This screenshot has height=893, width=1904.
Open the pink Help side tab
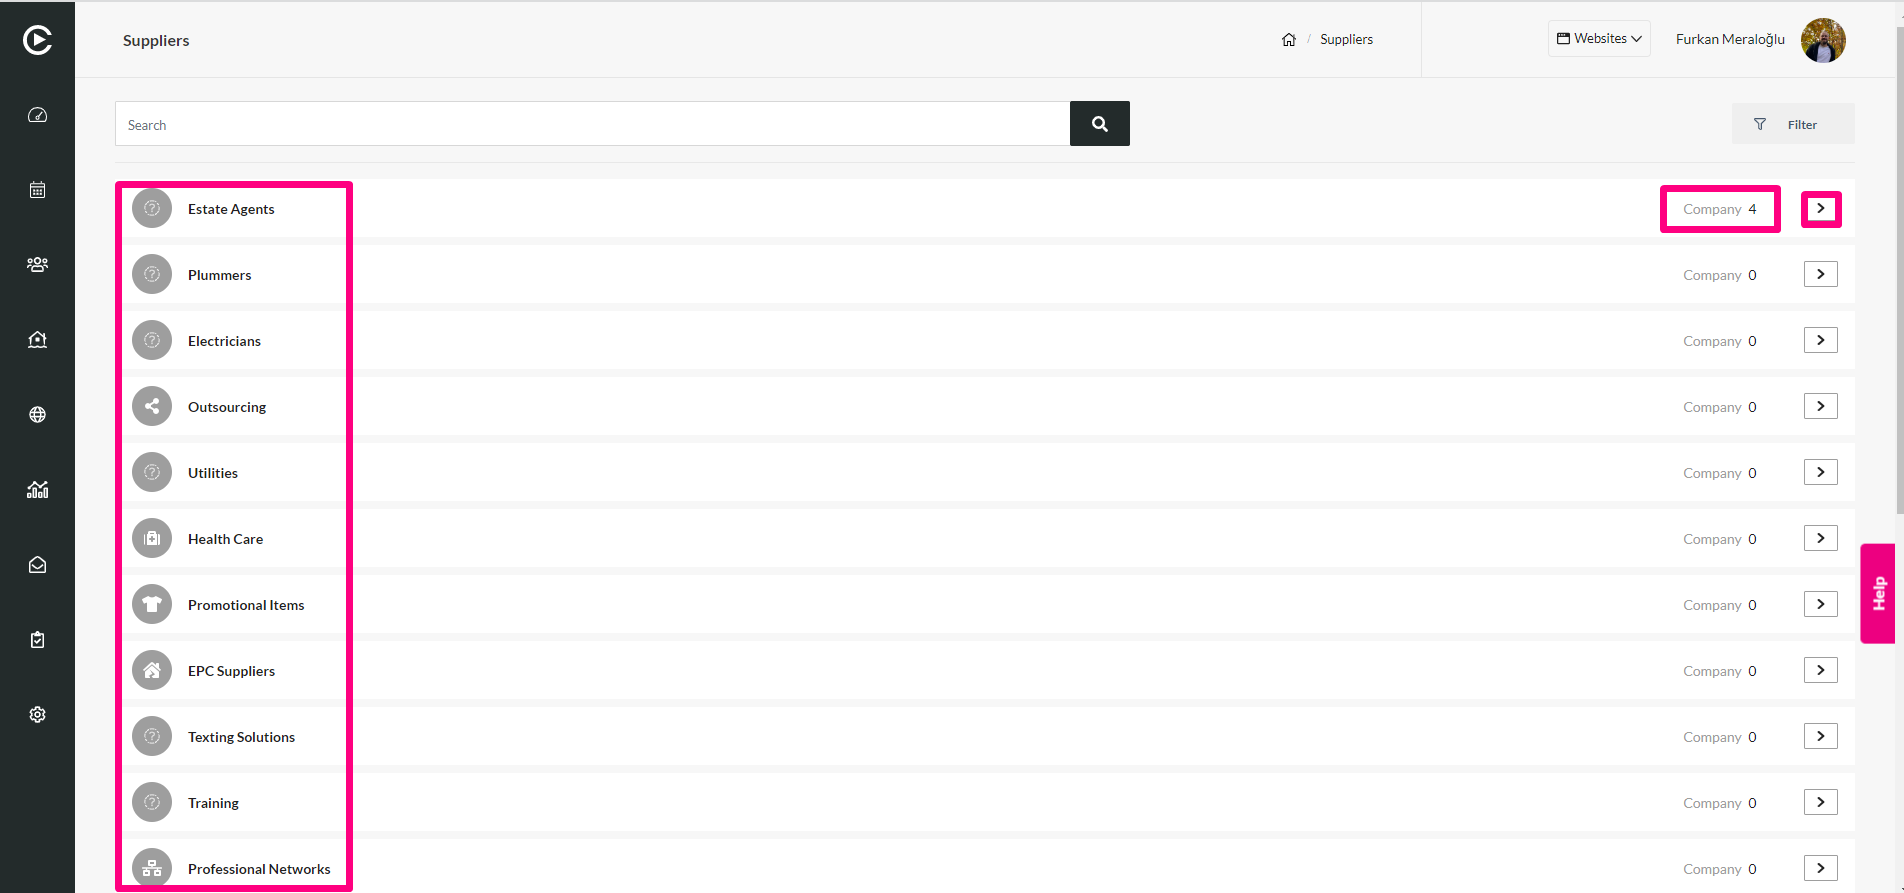pos(1878,594)
